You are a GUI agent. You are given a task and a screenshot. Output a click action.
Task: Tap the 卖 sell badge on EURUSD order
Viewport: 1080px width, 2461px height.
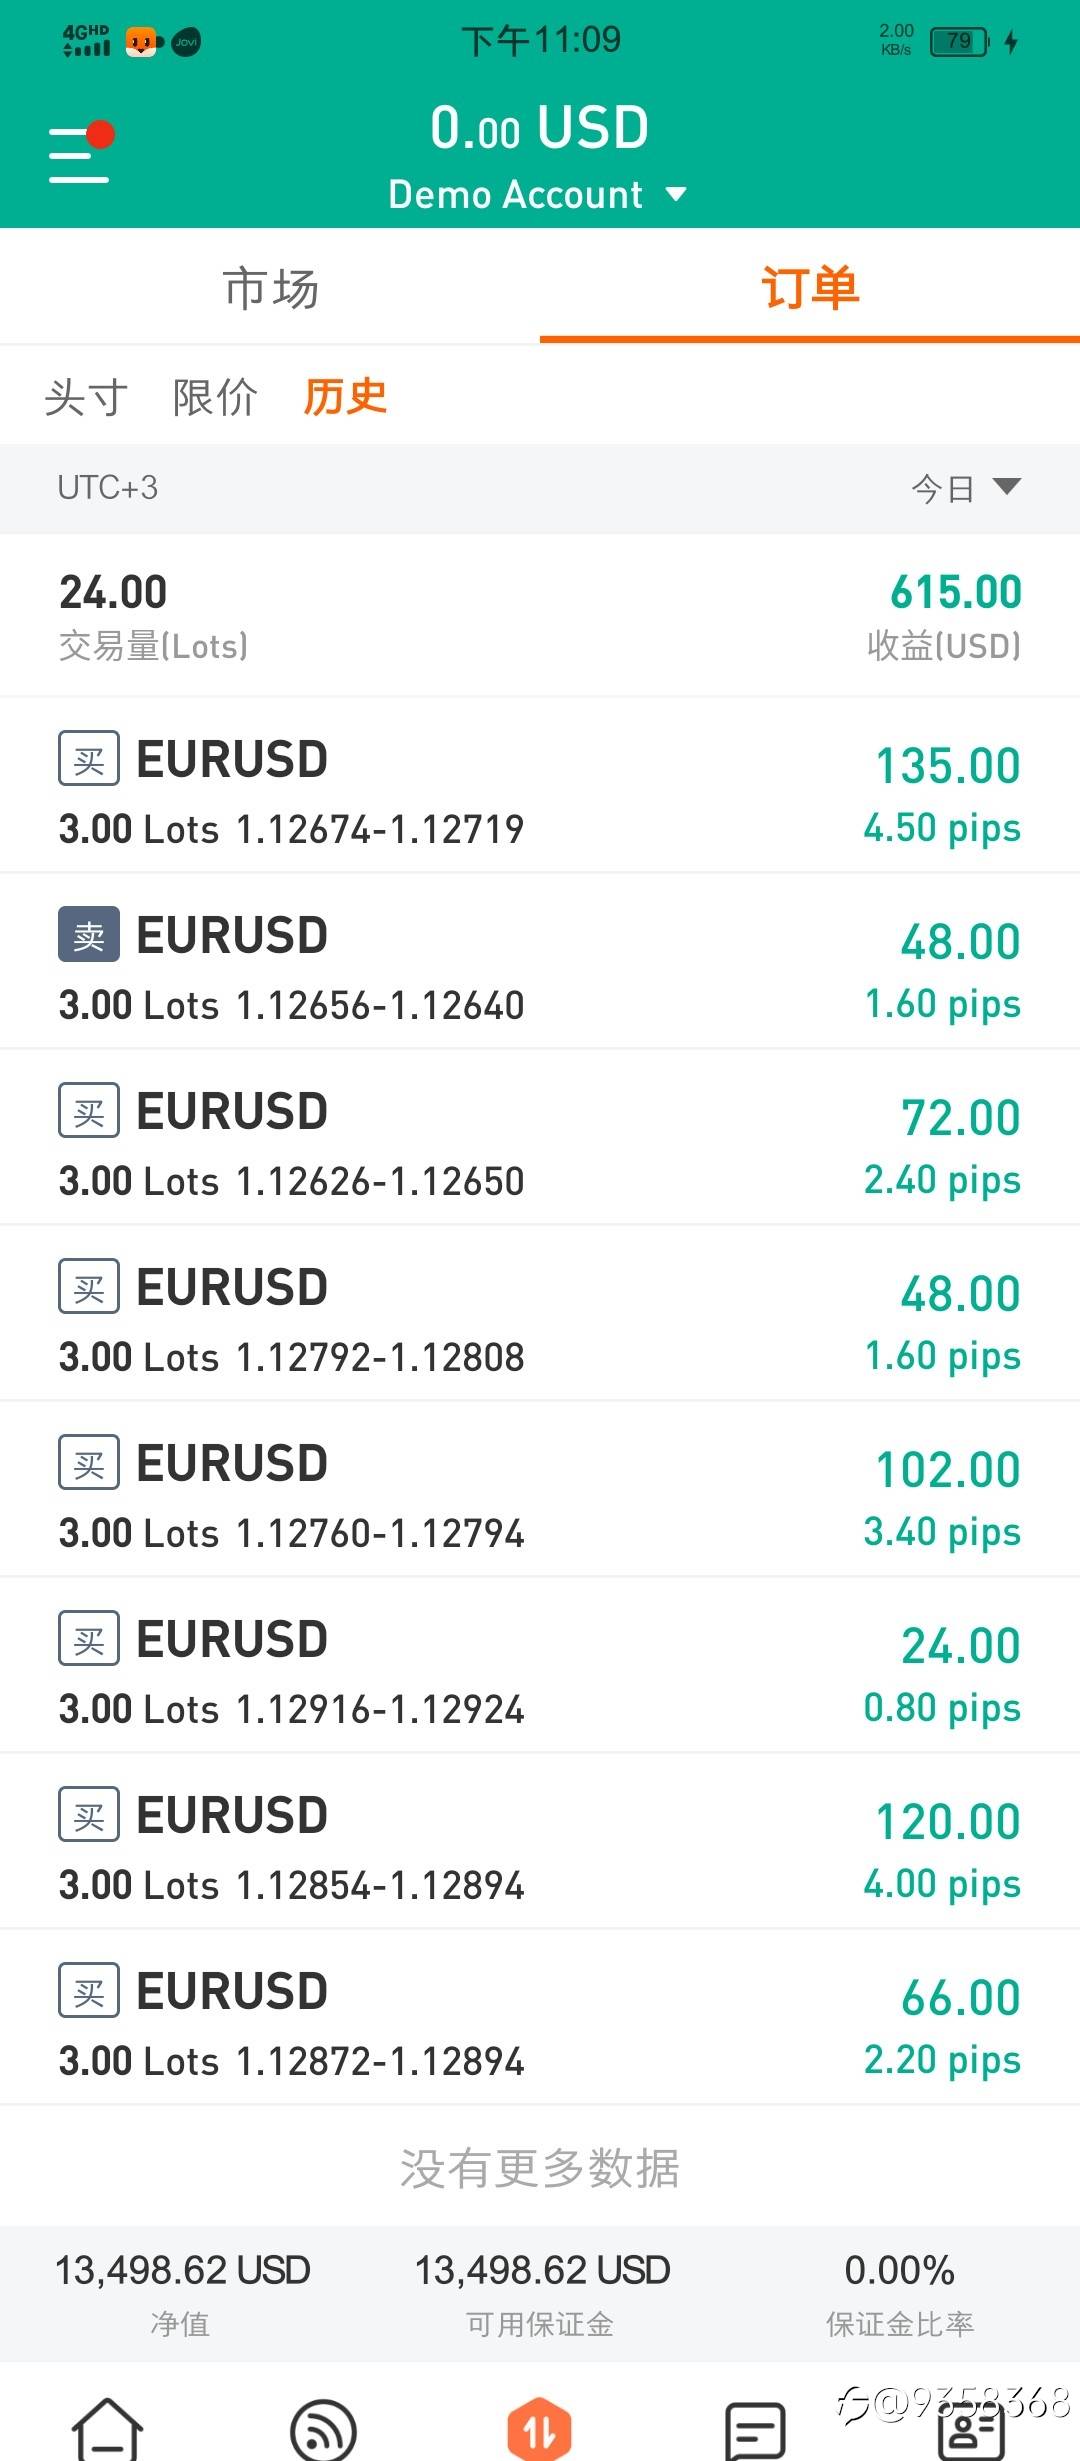click(89, 935)
